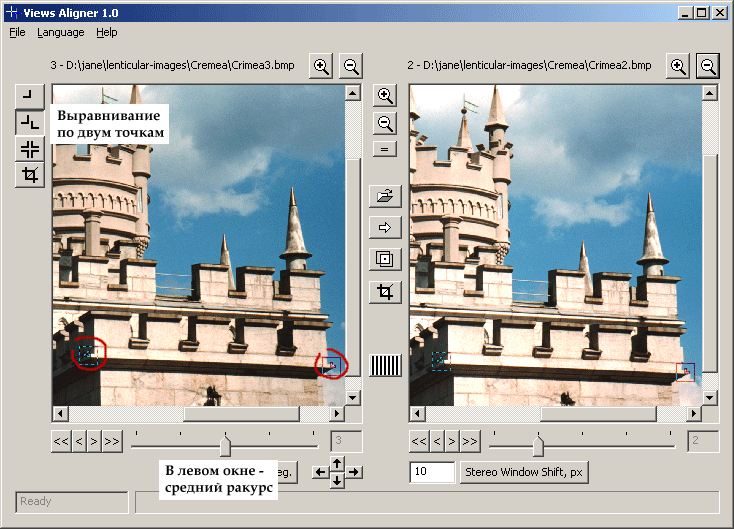Click left pane vertical scrollbar up arrow
The height and width of the screenshot is (529, 734).
pyautogui.click(x=352, y=93)
